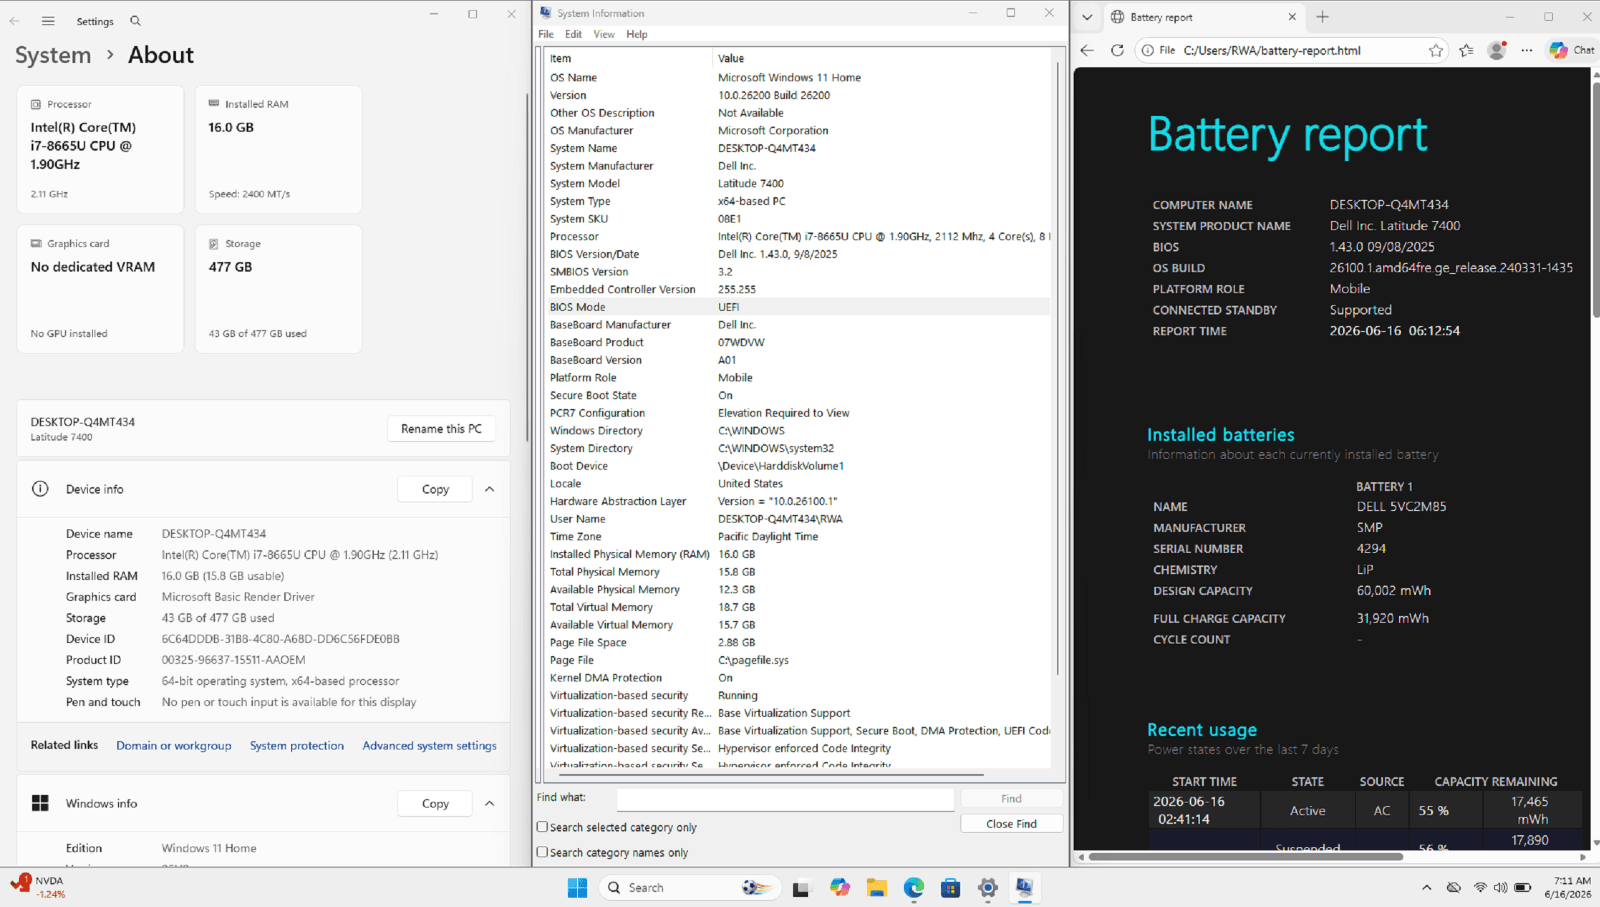Copy the Windows info specifications
The width and height of the screenshot is (1600, 907).
[435, 803]
